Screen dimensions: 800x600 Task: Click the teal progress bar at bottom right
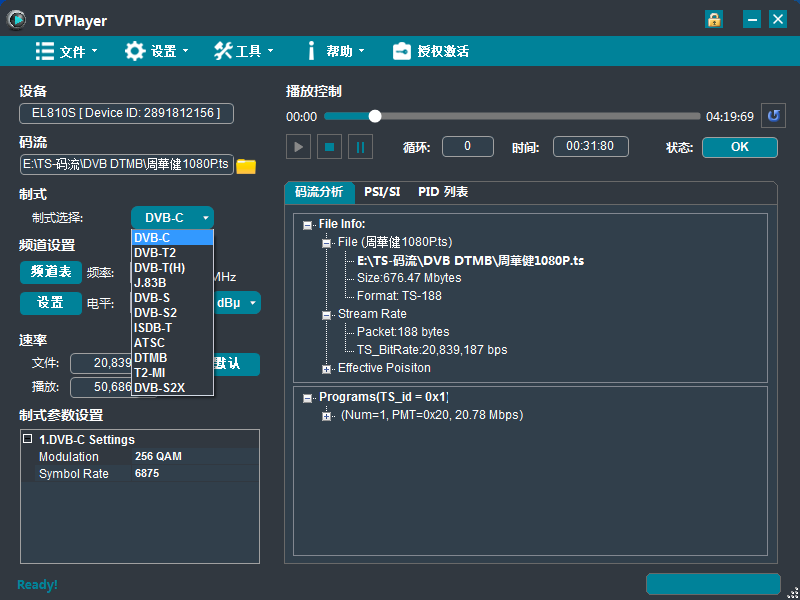[x=713, y=584]
